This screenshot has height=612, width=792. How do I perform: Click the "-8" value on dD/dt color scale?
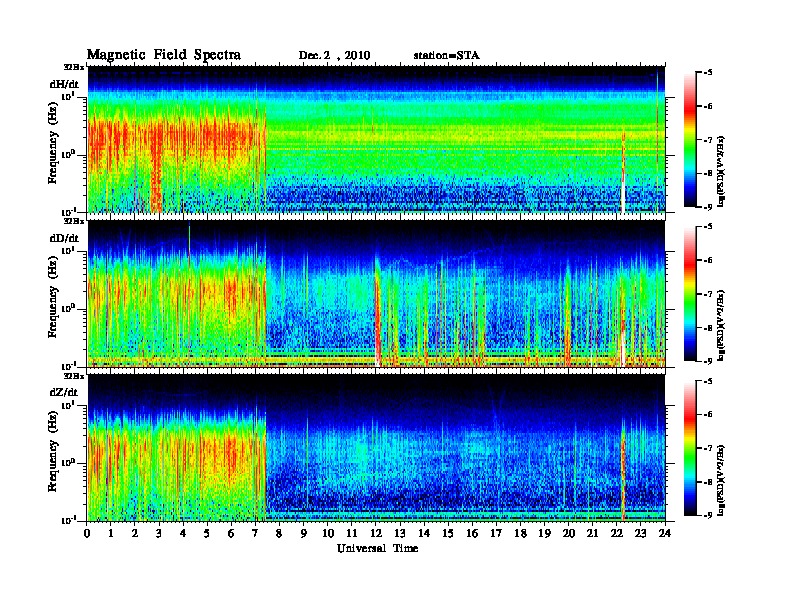(x=708, y=327)
